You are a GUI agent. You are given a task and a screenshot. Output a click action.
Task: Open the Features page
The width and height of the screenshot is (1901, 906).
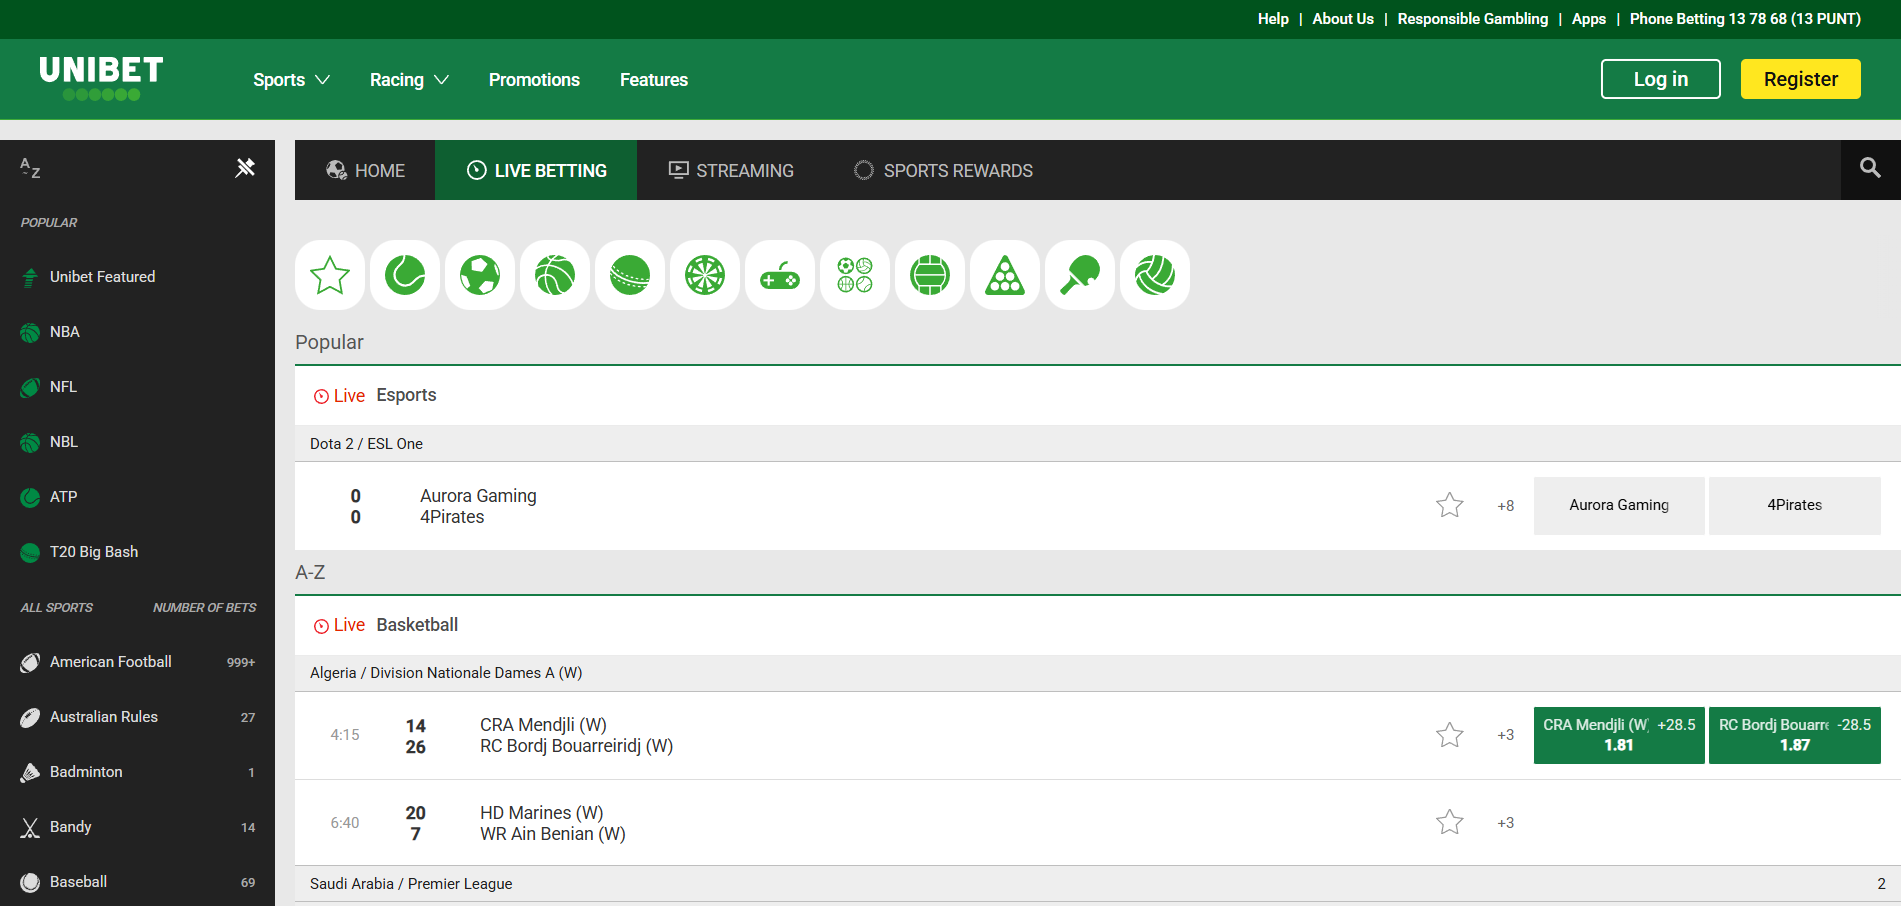pos(654,80)
